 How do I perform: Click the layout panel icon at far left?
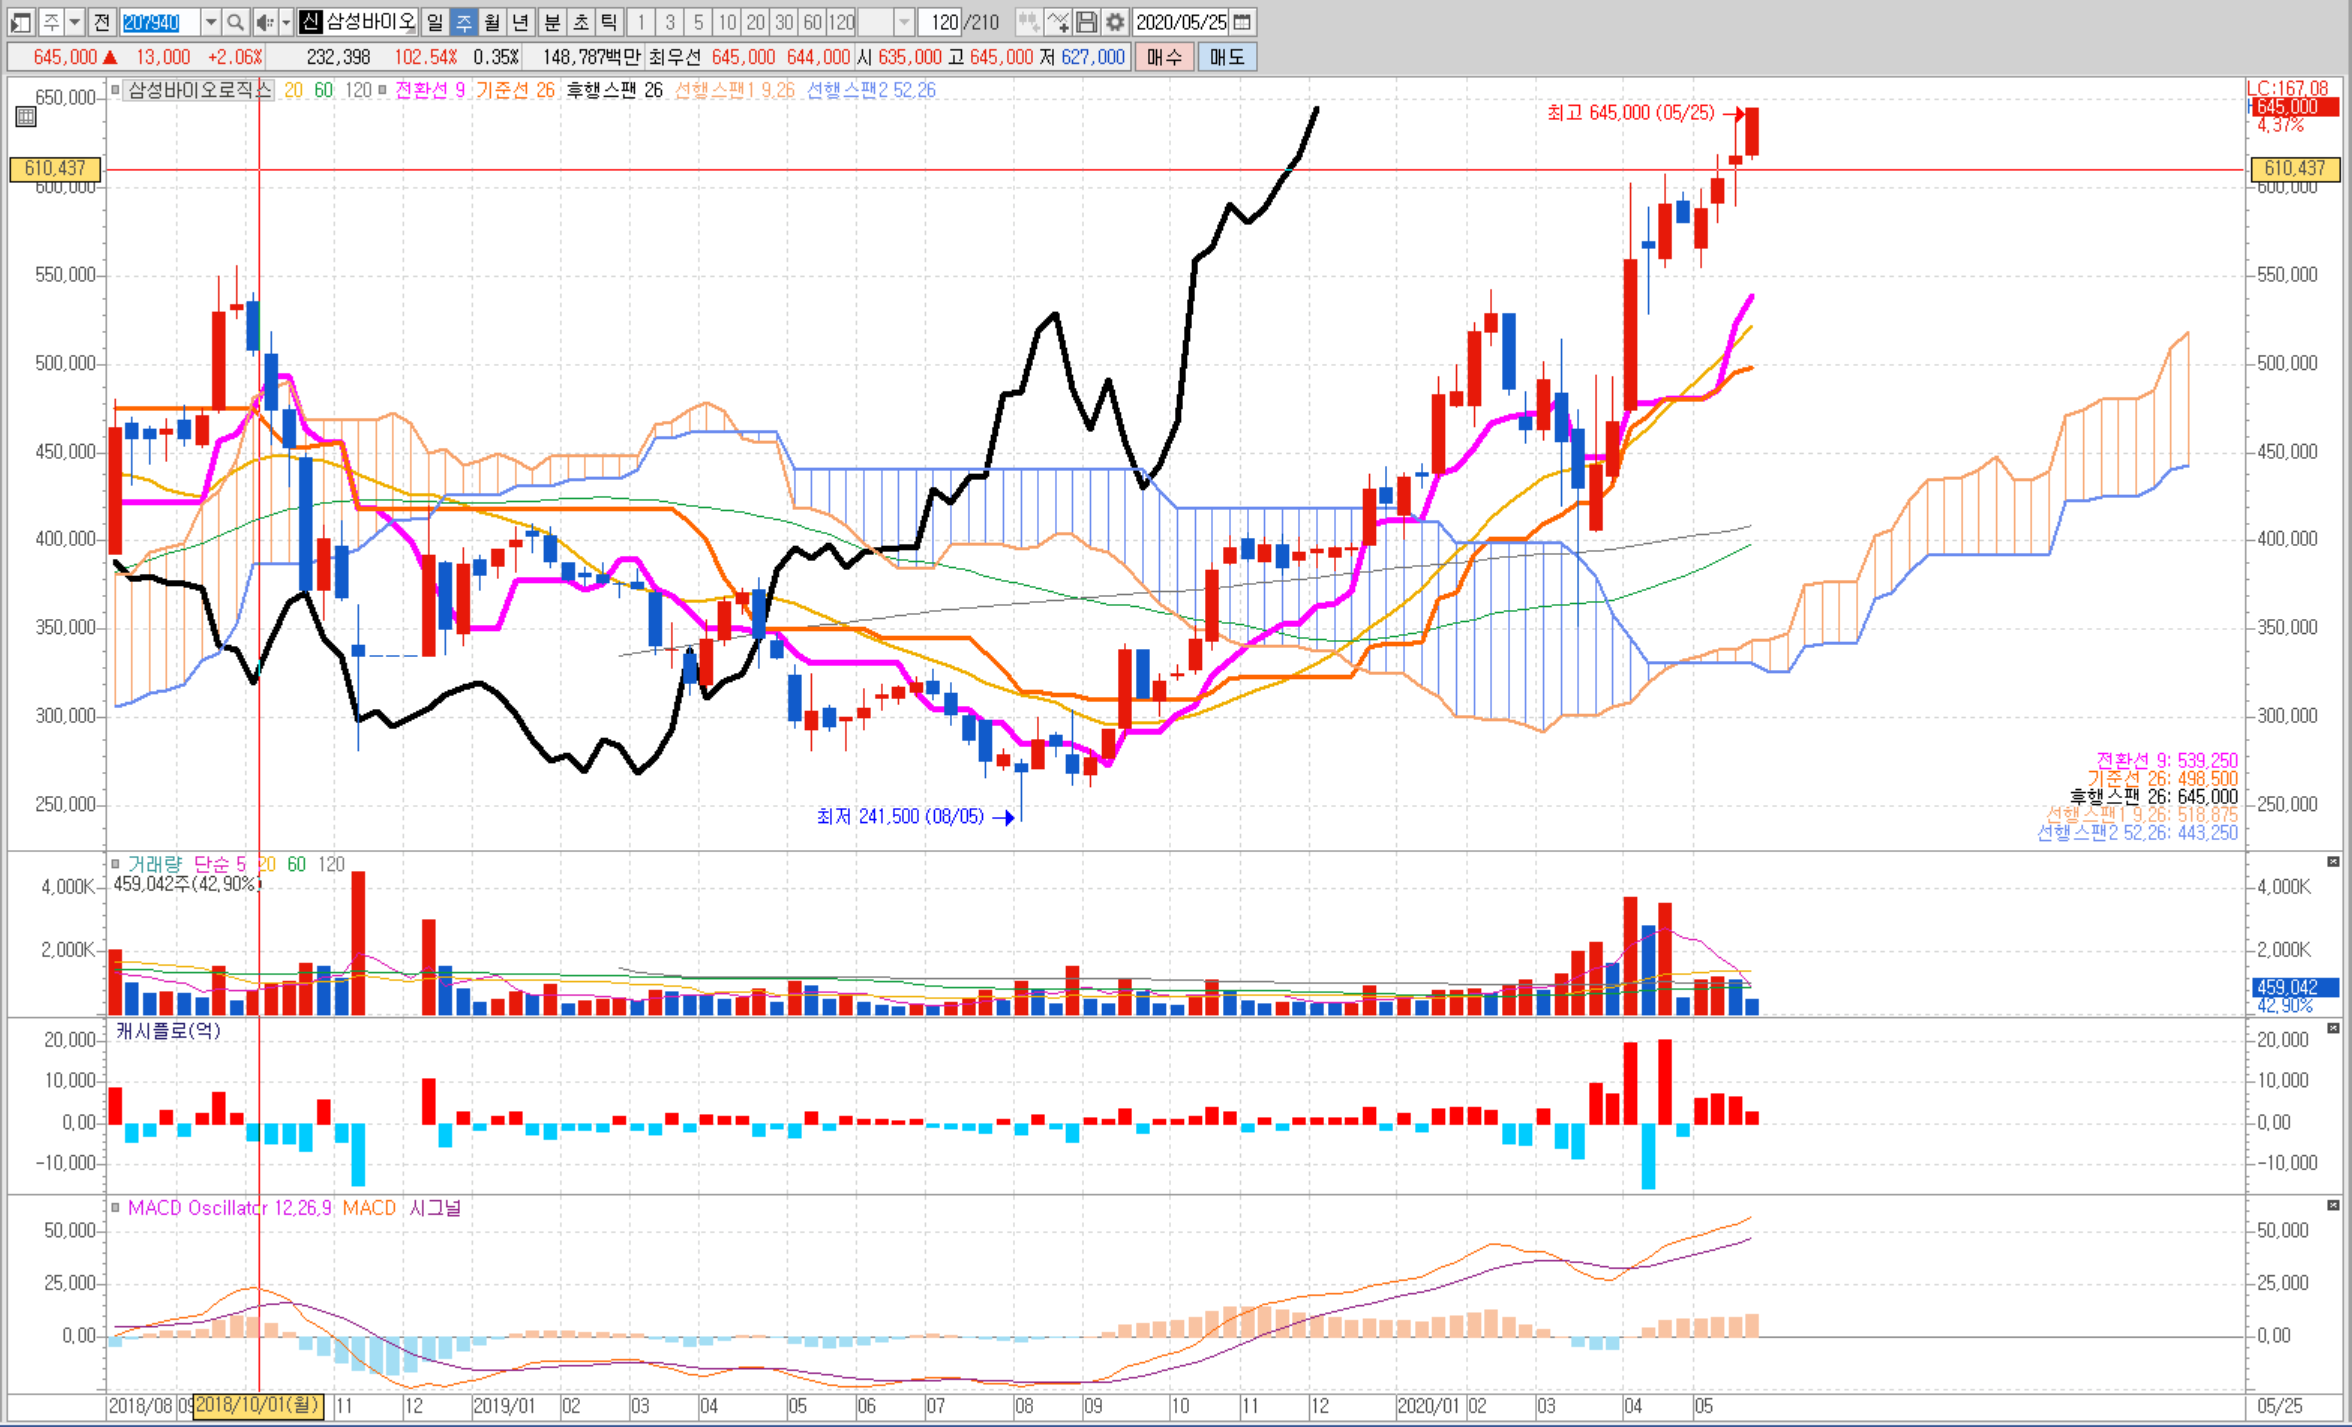(x=21, y=22)
